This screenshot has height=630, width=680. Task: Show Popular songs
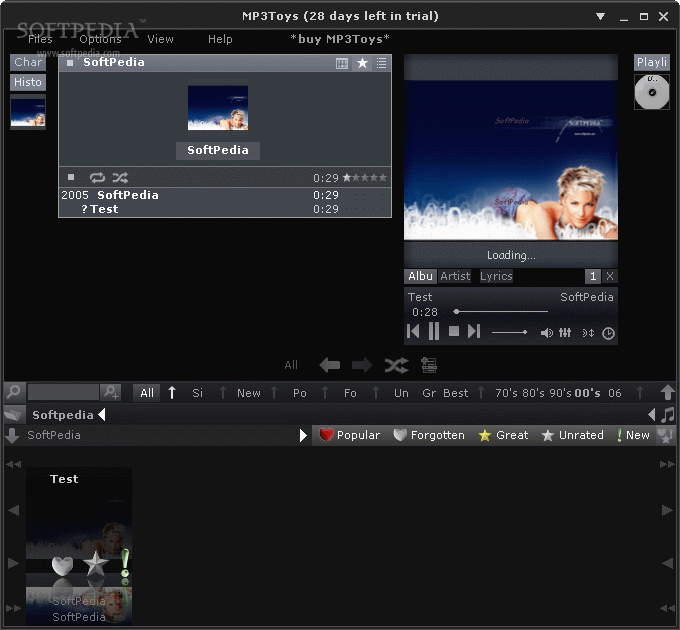[x=349, y=435]
